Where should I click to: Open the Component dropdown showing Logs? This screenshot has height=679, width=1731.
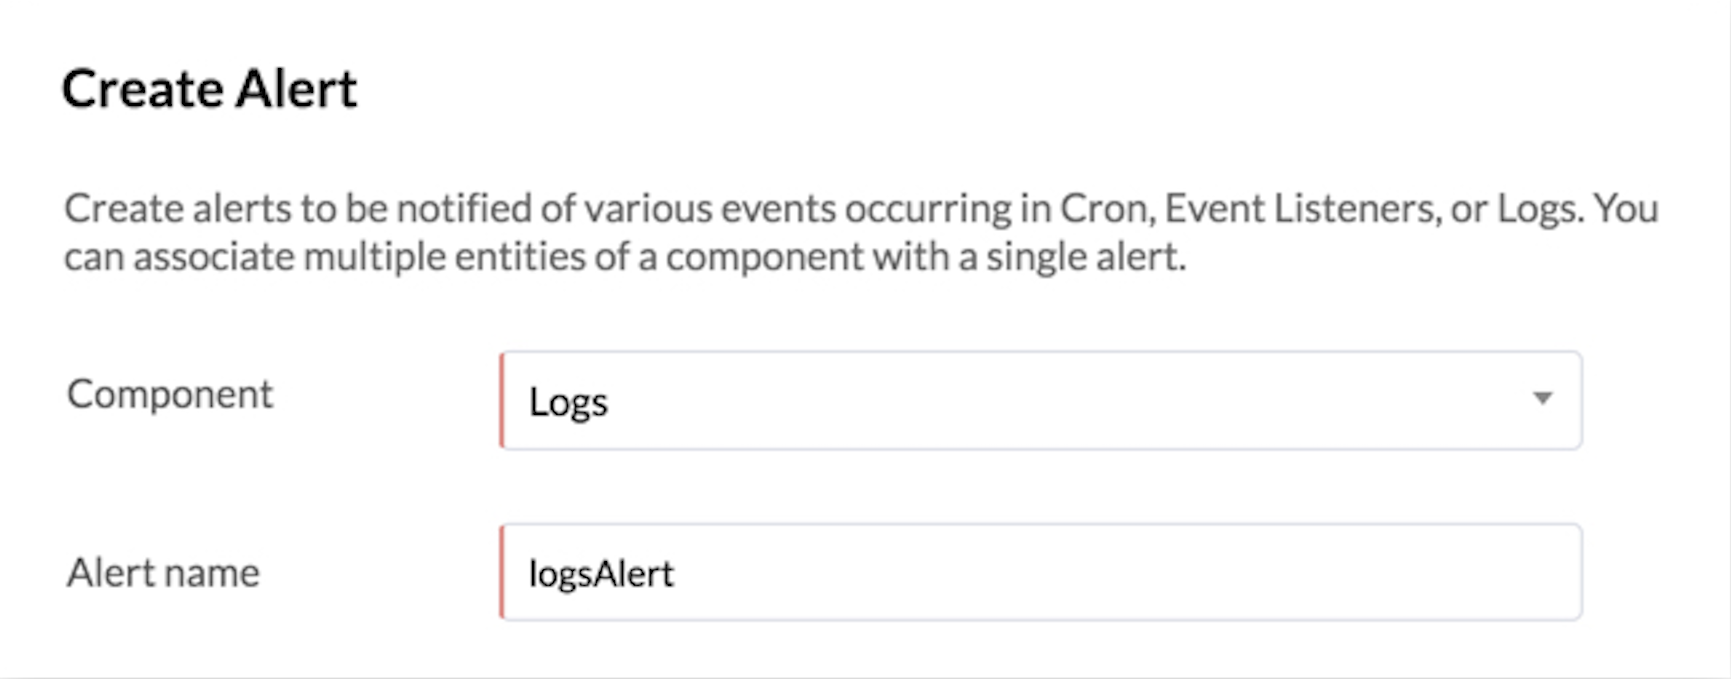tap(1000, 400)
